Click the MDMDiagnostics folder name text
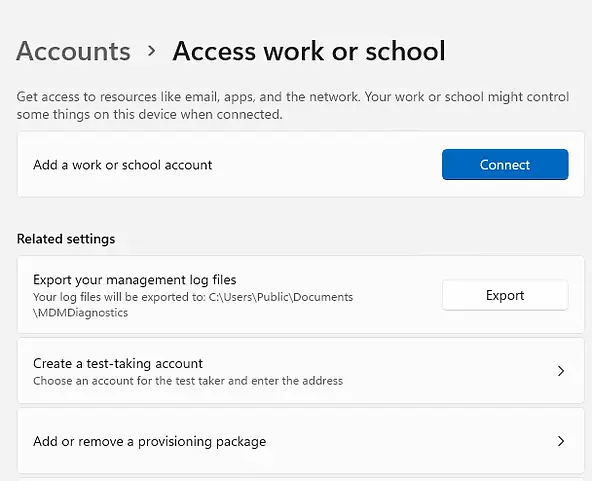Image resolution: width=592 pixels, height=481 pixels. pyautogui.click(x=80, y=313)
